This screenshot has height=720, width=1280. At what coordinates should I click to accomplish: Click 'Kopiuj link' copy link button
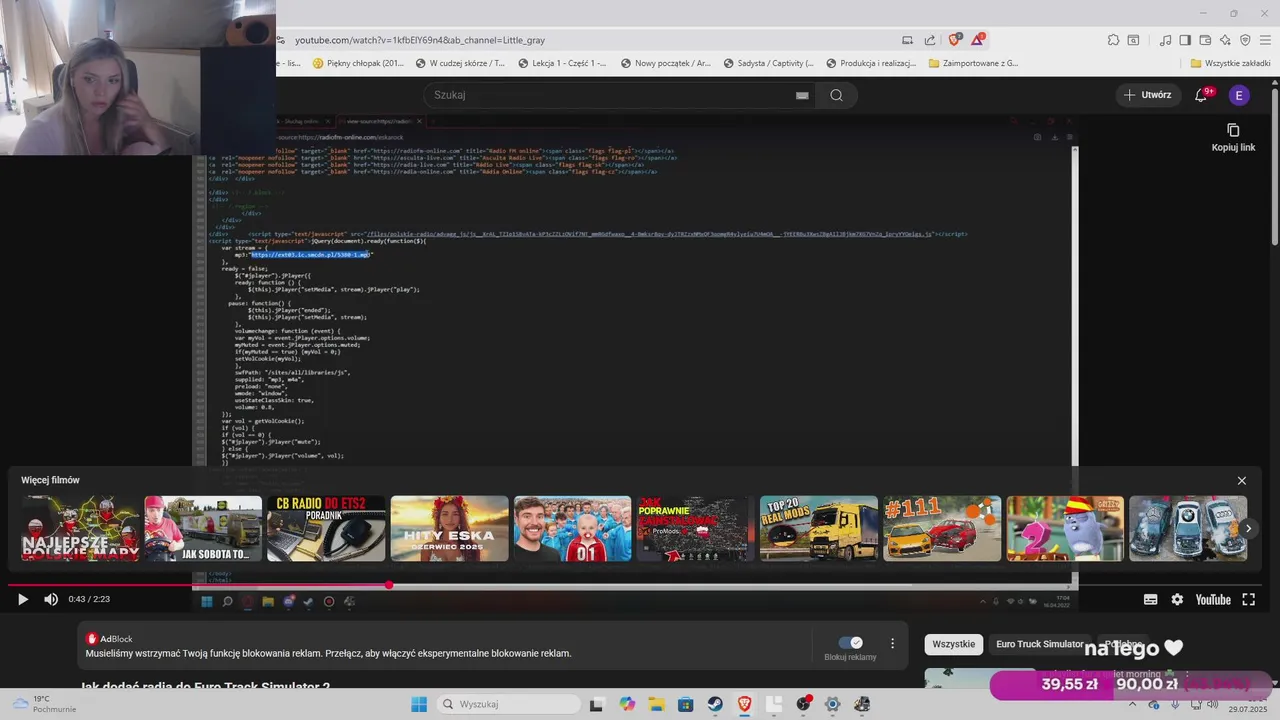click(1233, 138)
